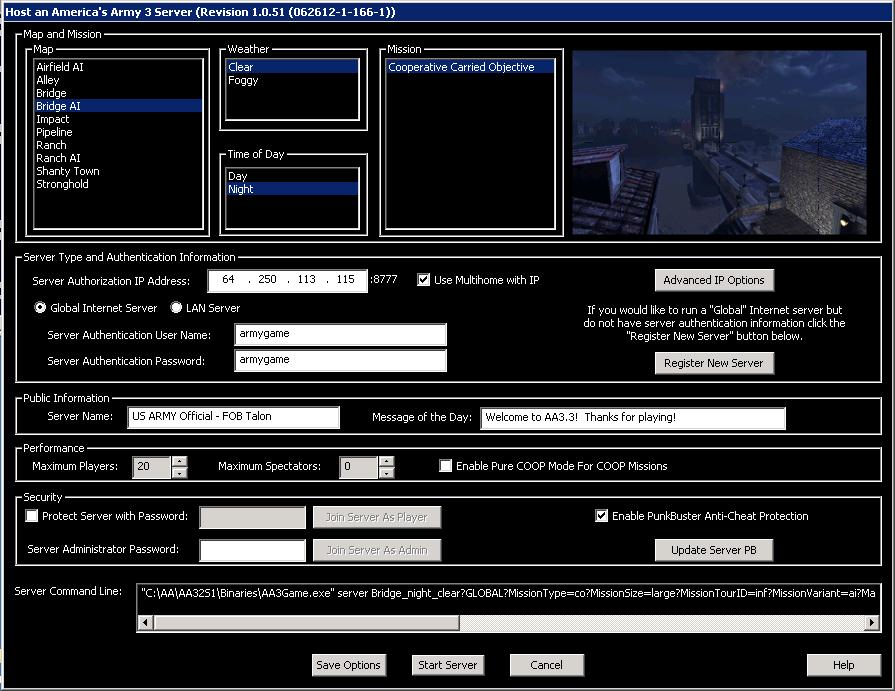
Task: Click the command line scrollbar thumb
Action: 307,622
